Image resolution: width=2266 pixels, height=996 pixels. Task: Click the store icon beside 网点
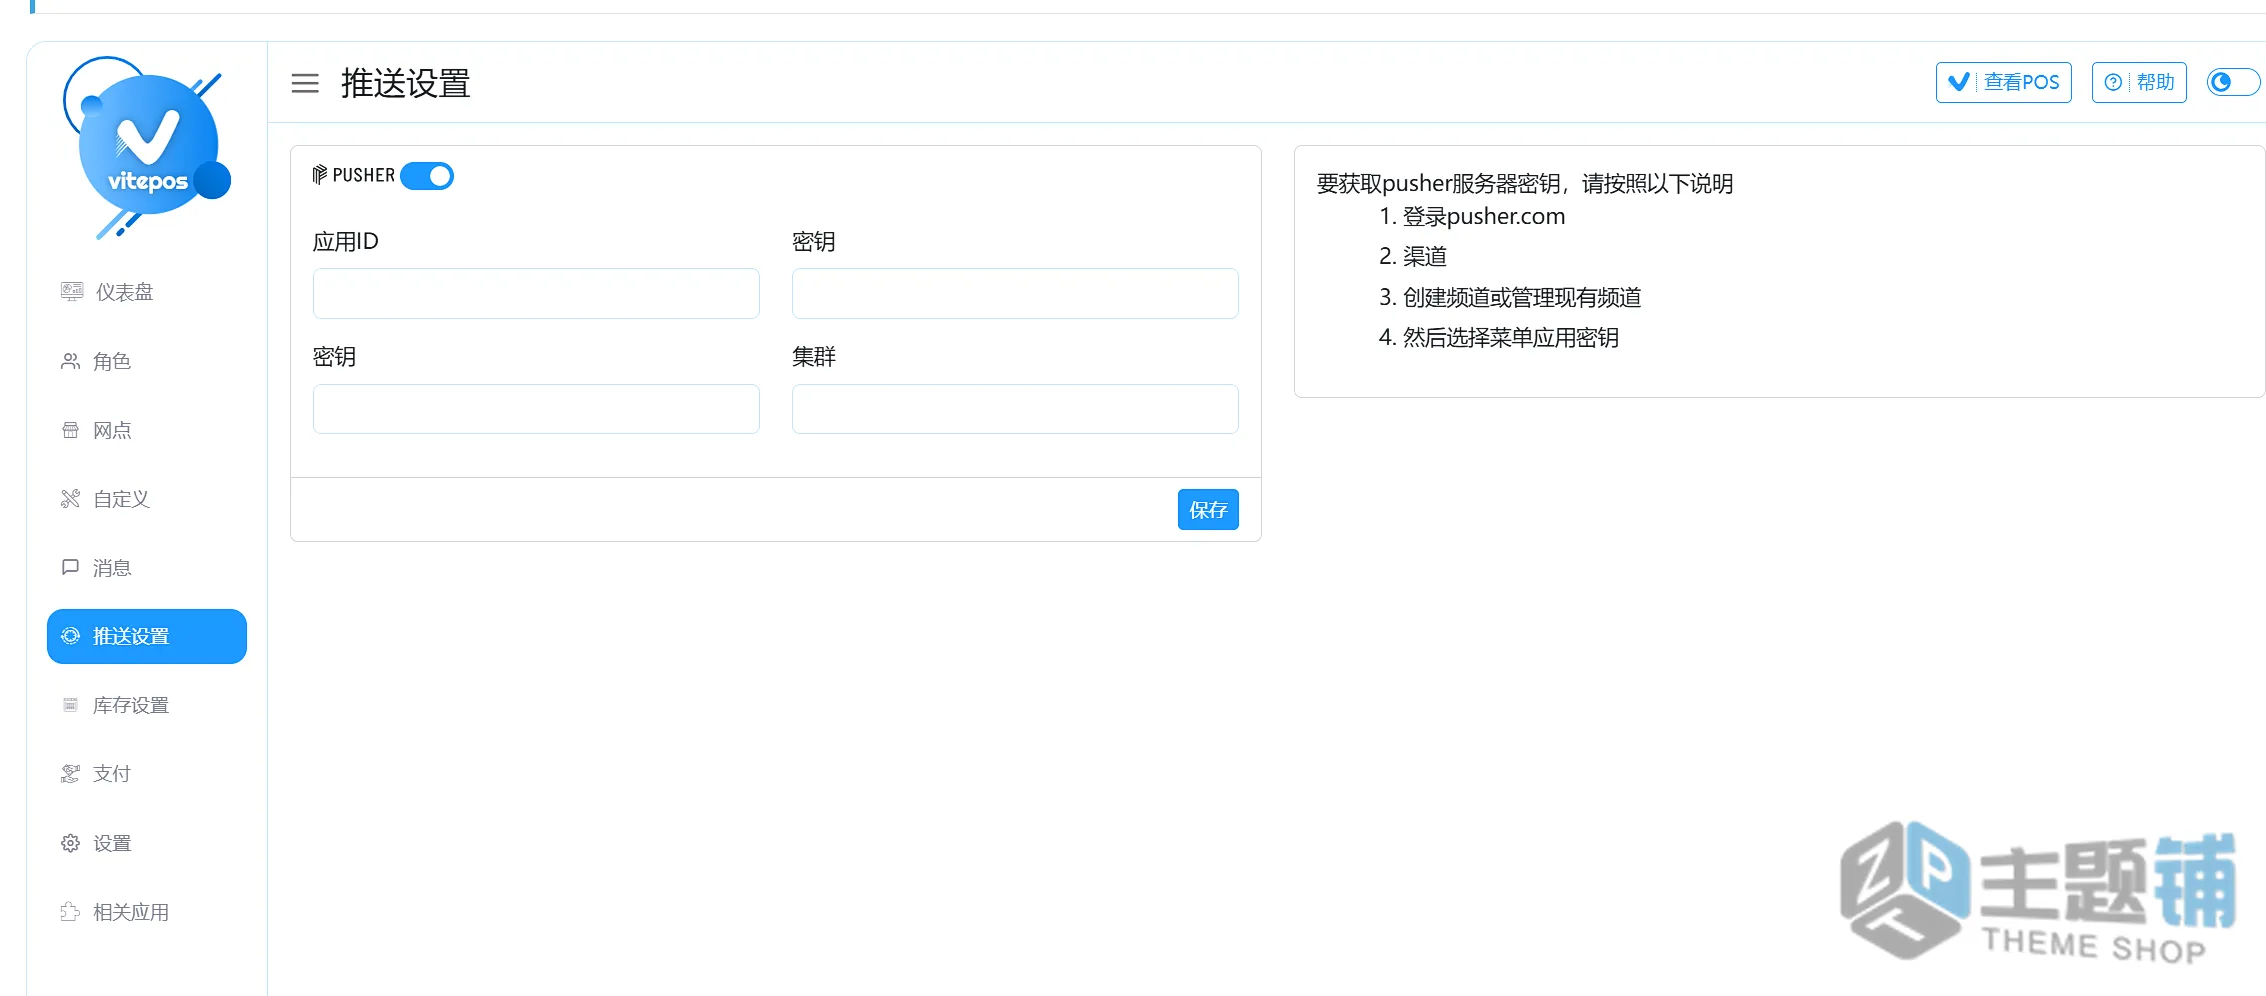70,430
